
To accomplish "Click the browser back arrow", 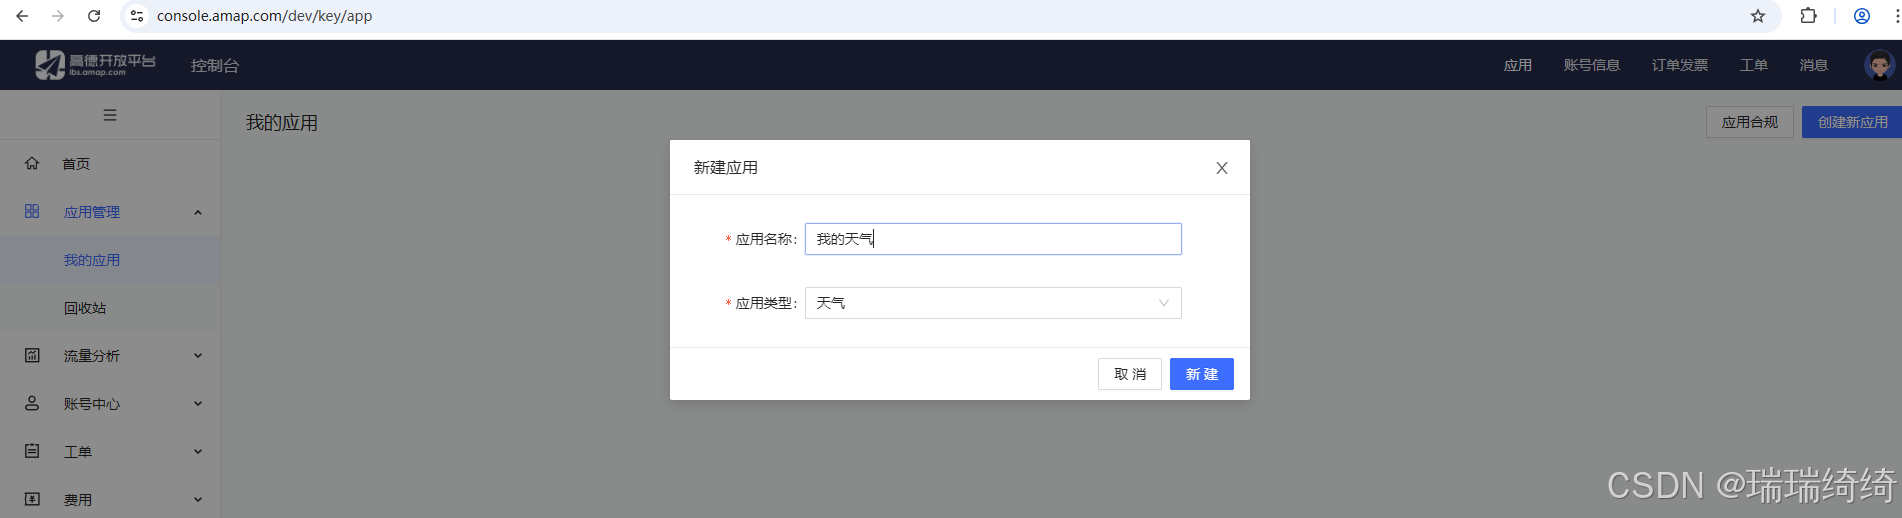I will pyautogui.click(x=22, y=16).
